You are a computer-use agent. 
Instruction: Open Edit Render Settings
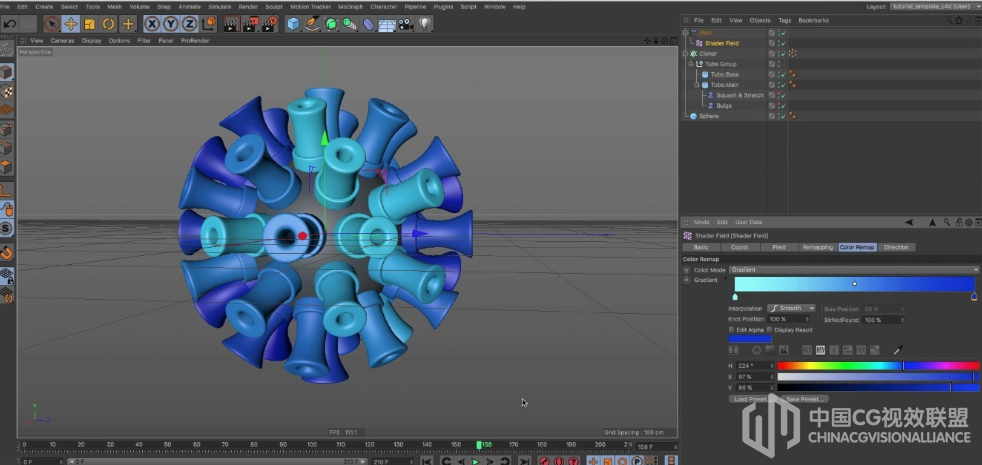[x=269, y=24]
